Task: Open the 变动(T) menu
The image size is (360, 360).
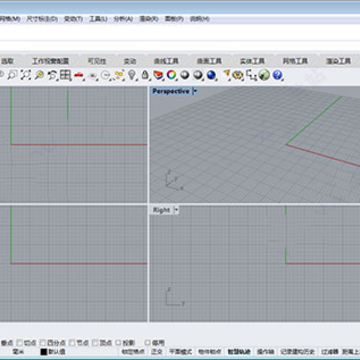Action: [x=73, y=19]
